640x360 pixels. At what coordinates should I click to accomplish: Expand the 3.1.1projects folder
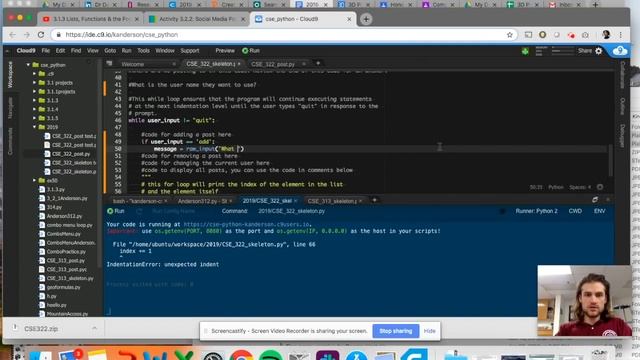(x=35, y=91)
